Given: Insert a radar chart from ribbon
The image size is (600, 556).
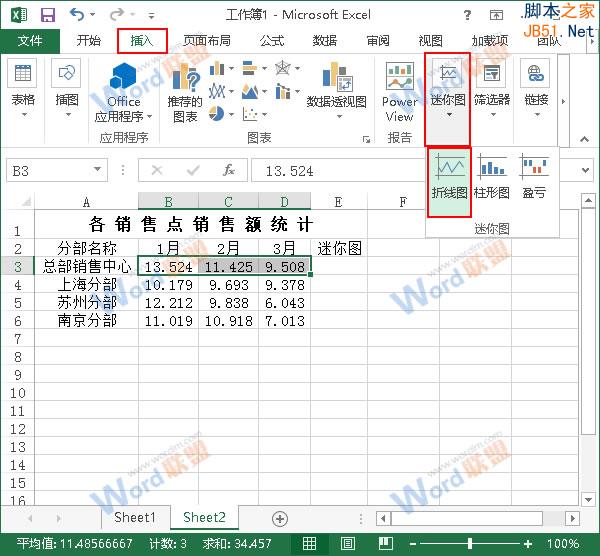Looking at the screenshot, I should pos(283,68).
